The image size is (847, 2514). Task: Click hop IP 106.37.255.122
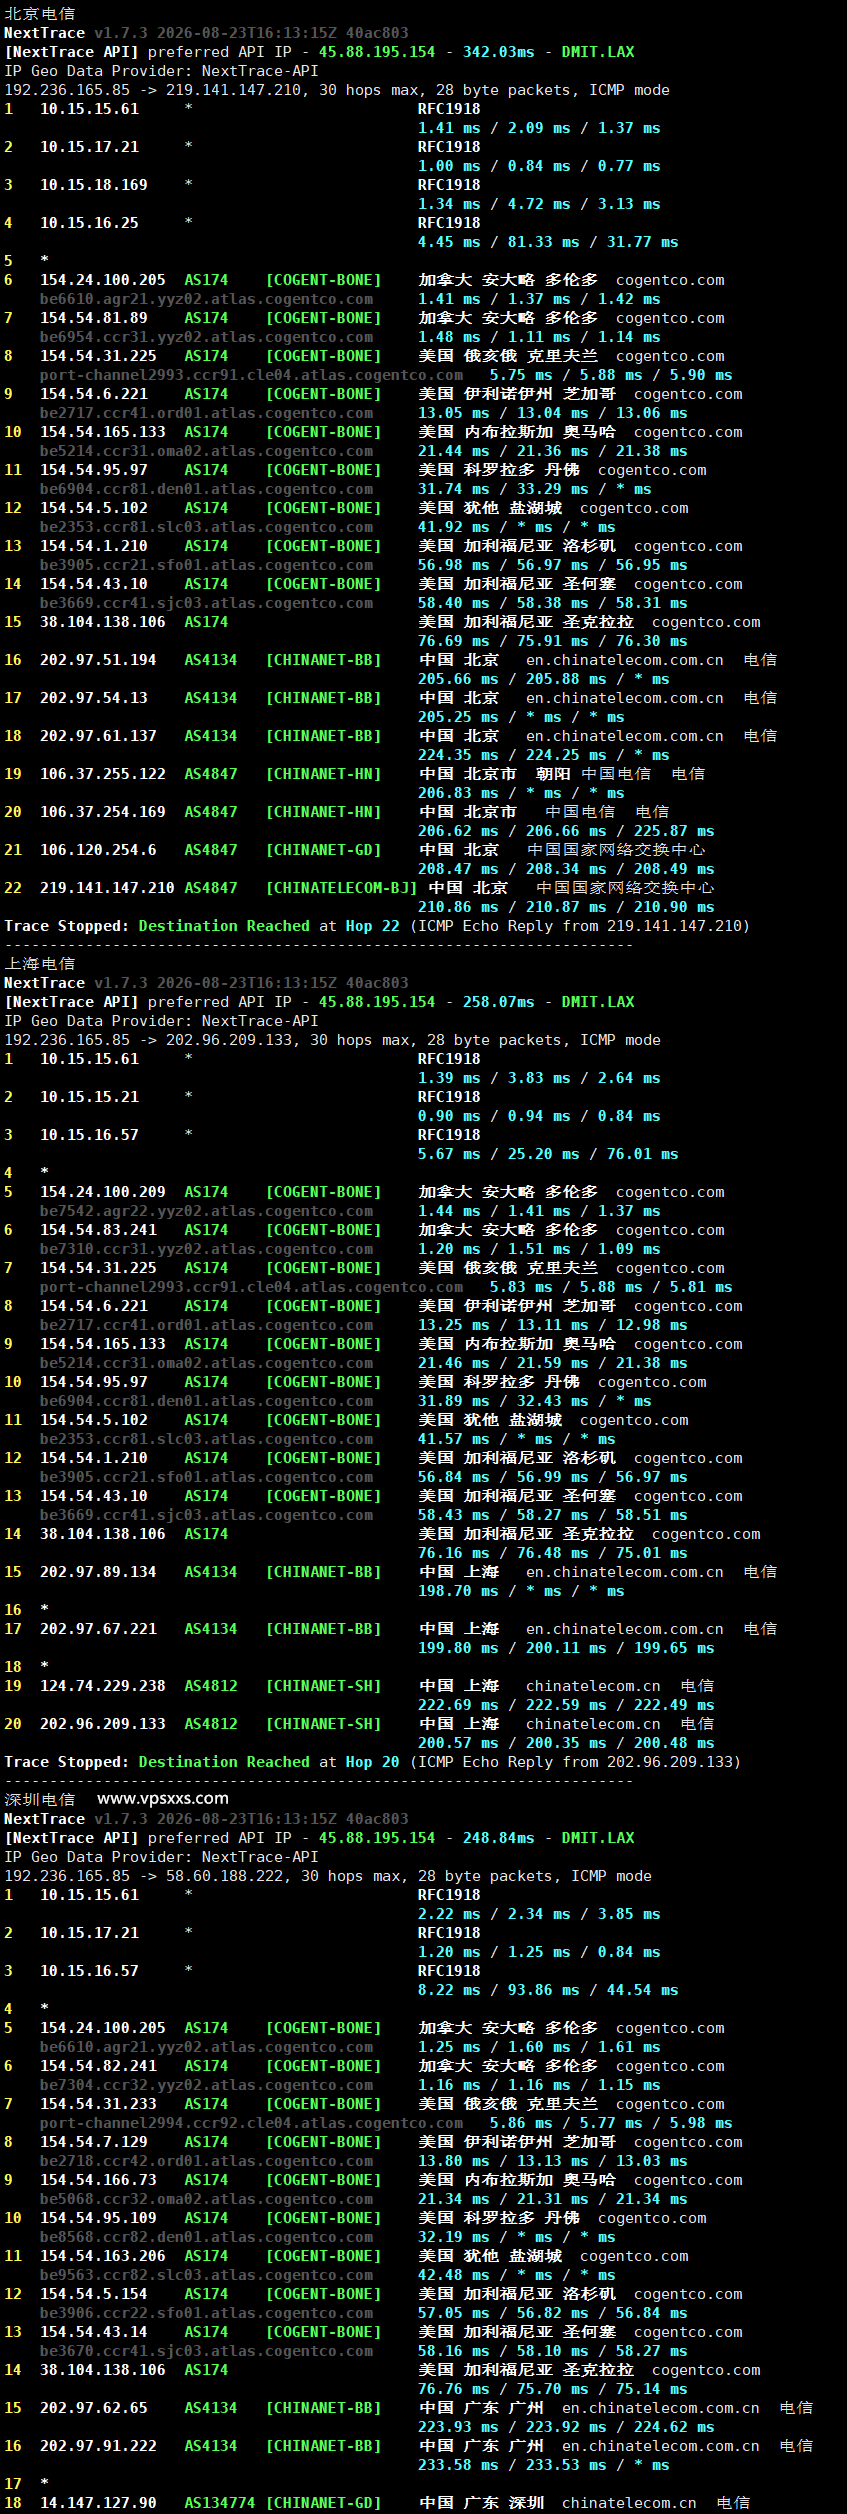[103, 774]
